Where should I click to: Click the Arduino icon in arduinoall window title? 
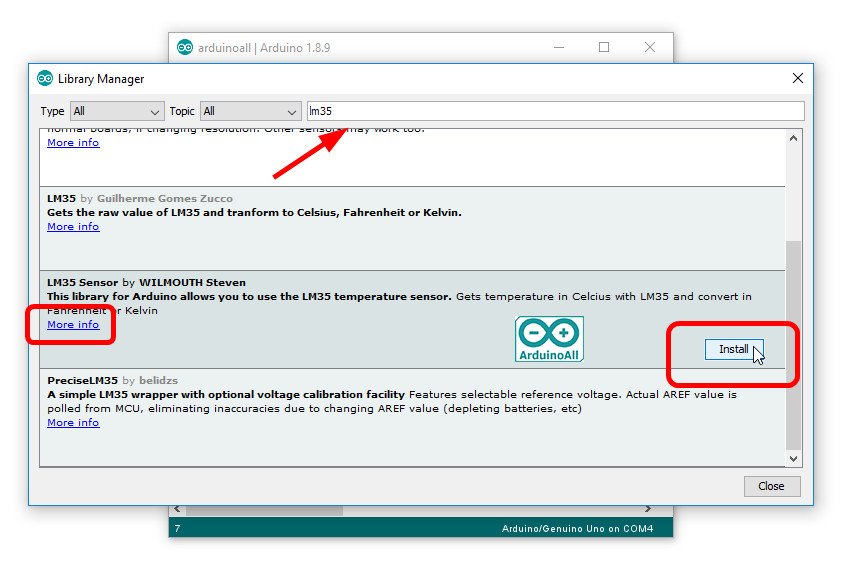tap(185, 47)
